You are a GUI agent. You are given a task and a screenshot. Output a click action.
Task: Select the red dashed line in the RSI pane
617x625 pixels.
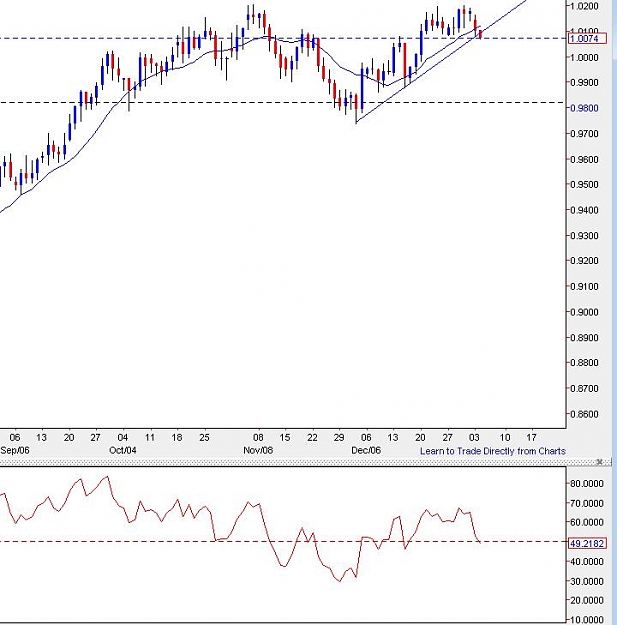click(x=283, y=541)
